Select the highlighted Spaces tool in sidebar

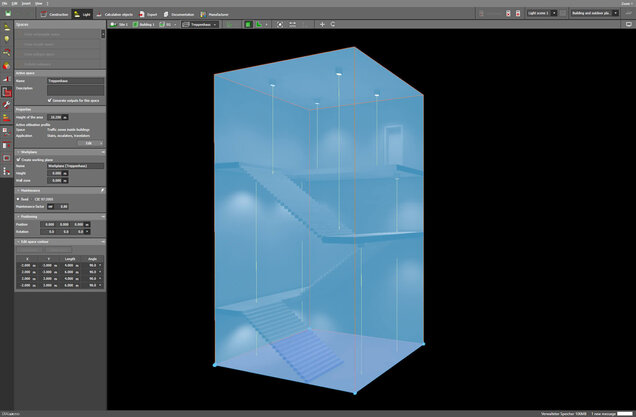point(6,92)
